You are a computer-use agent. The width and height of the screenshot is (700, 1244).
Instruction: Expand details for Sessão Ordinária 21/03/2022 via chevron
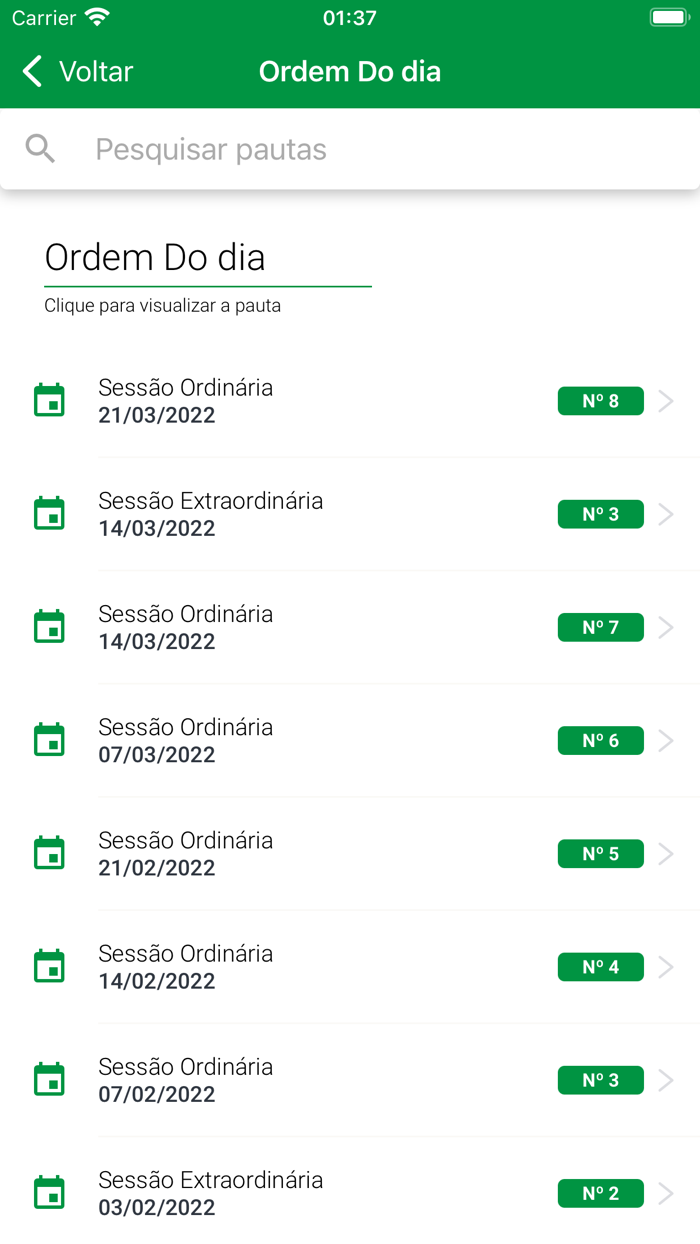coord(666,400)
